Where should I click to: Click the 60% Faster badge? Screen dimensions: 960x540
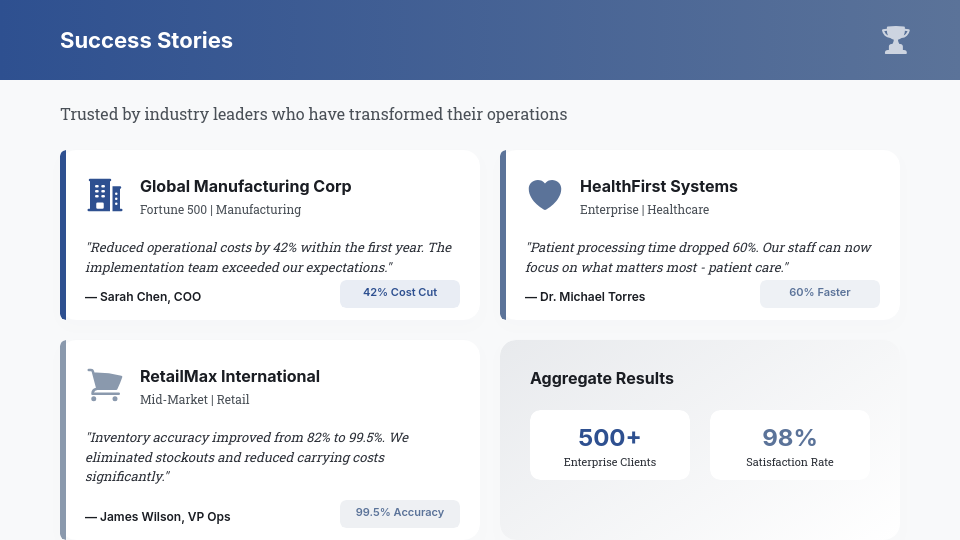820,293
